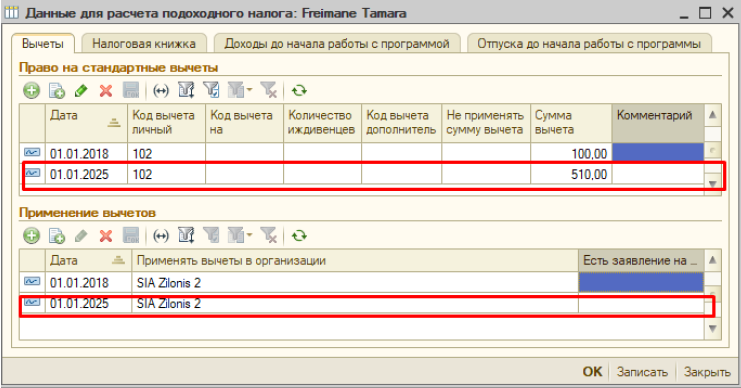
Task: Click Количество иждивенцев column header
Action: [x=322, y=123]
